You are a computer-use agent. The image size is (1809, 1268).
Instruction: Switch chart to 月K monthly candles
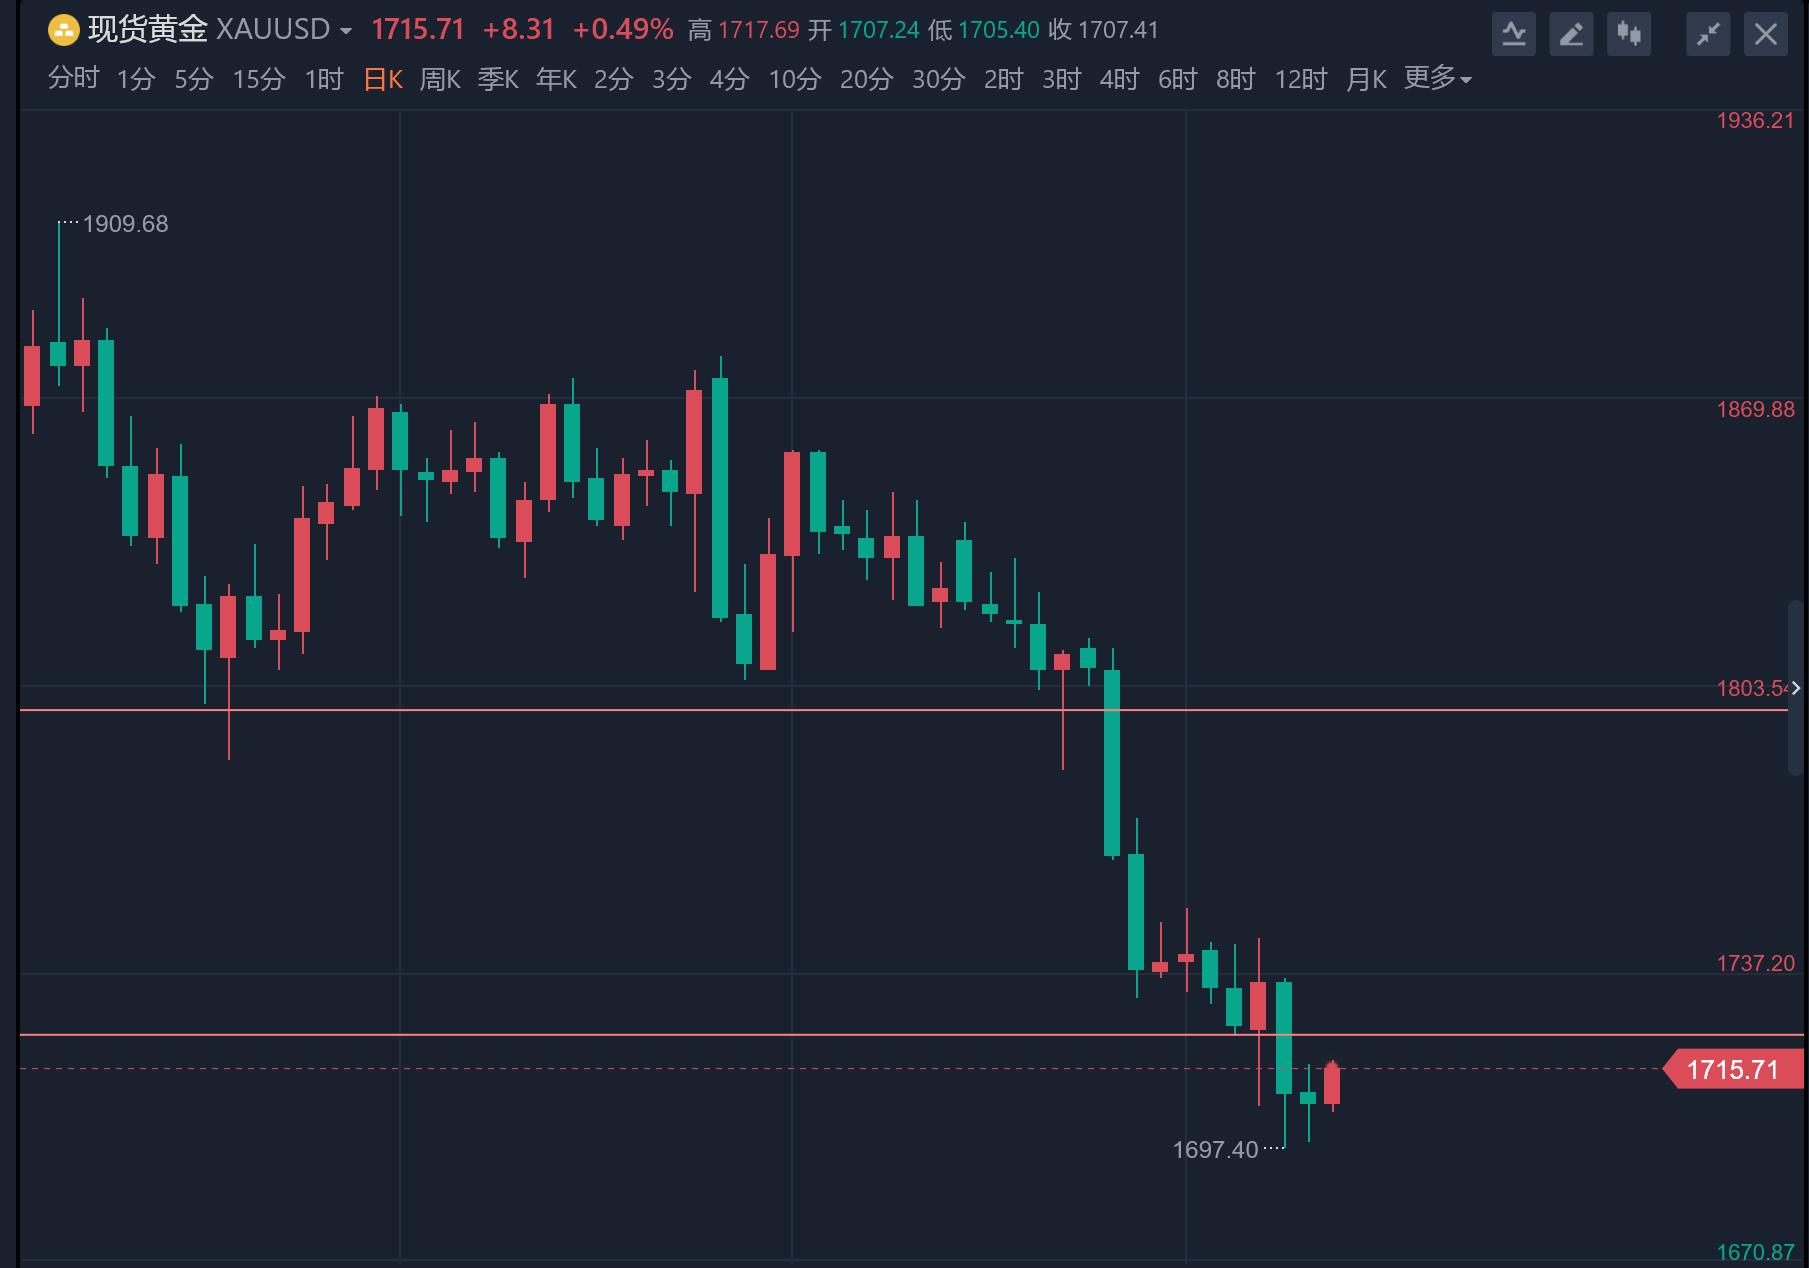coord(1366,79)
